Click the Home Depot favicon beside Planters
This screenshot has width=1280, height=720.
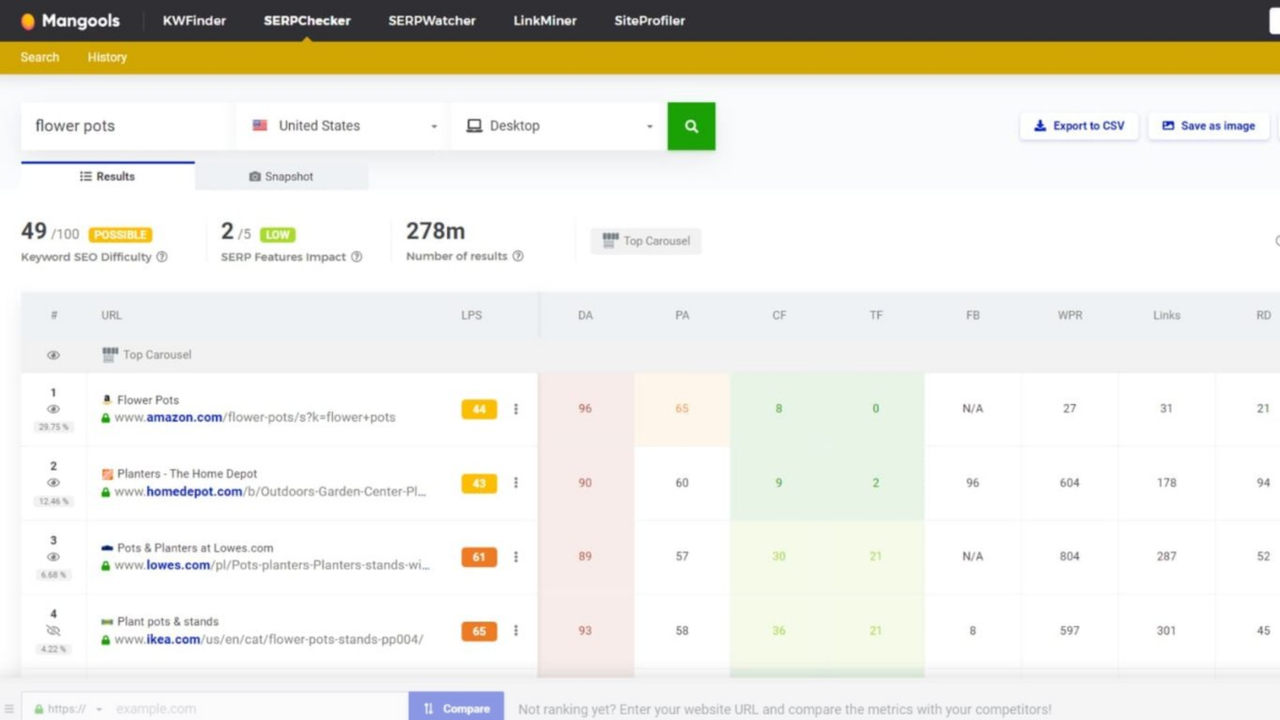[107, 474]
